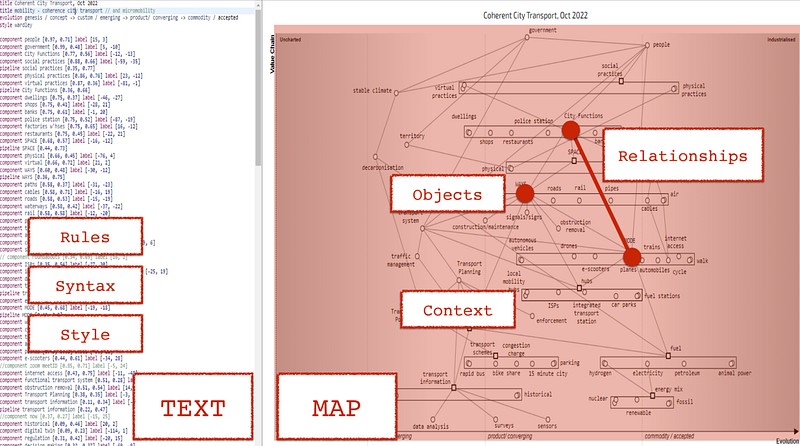Click the fuel pipeline square marker
This screenshot has height=446, width=800.
point(668,356)
